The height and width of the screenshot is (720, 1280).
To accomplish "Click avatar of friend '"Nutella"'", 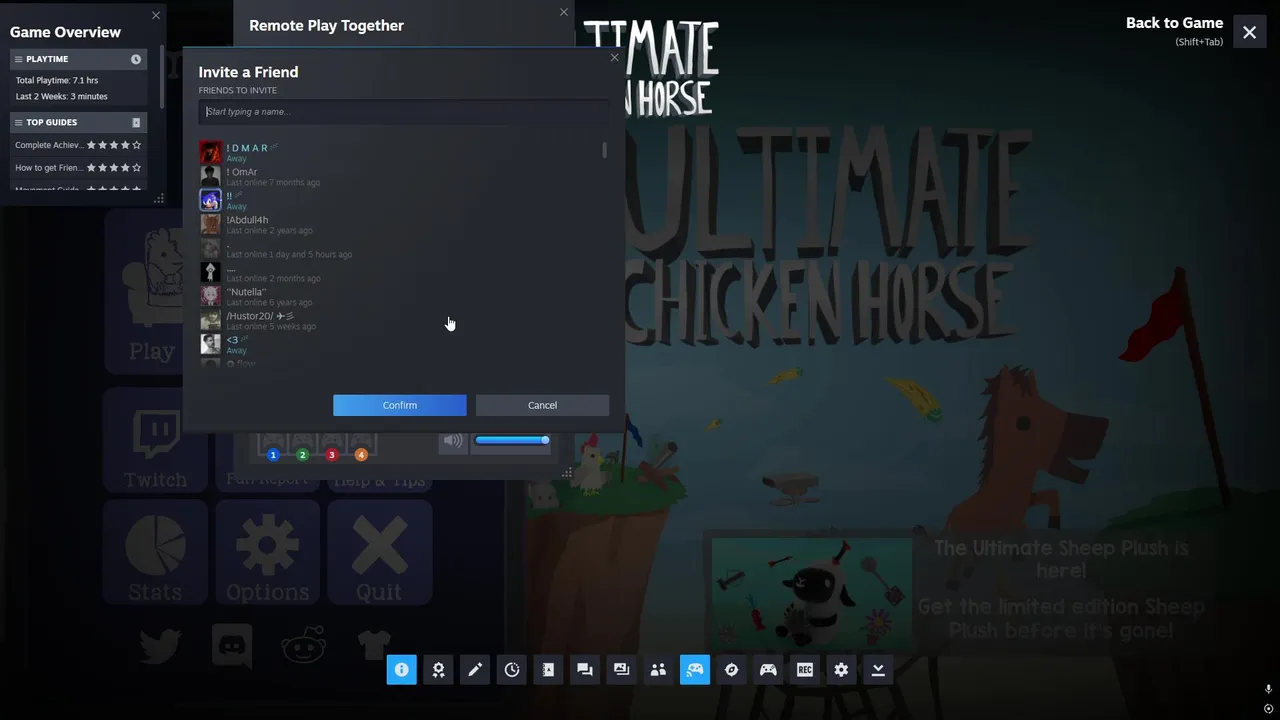I will click(x=210, y=296).
